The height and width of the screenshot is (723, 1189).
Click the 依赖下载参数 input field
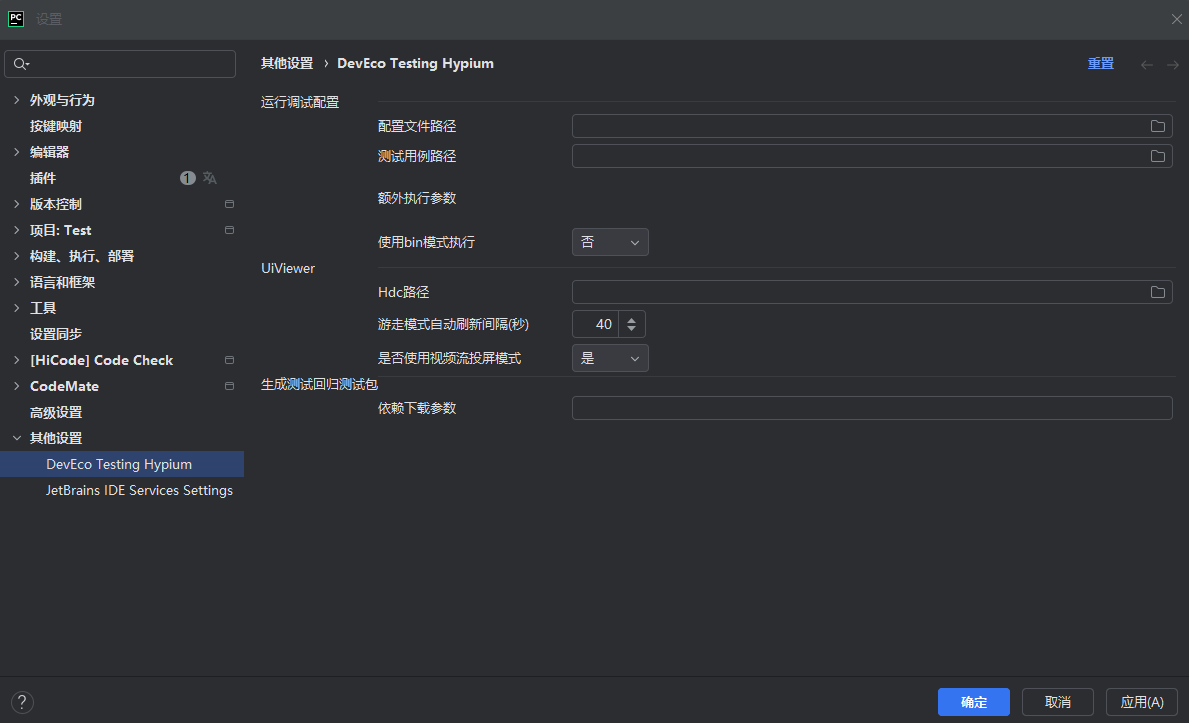point(871,408)
